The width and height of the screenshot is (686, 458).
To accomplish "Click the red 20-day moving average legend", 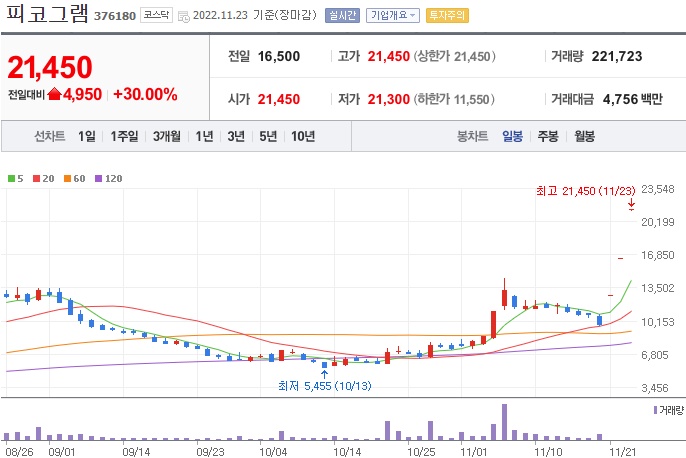I will tap(41, 178).
